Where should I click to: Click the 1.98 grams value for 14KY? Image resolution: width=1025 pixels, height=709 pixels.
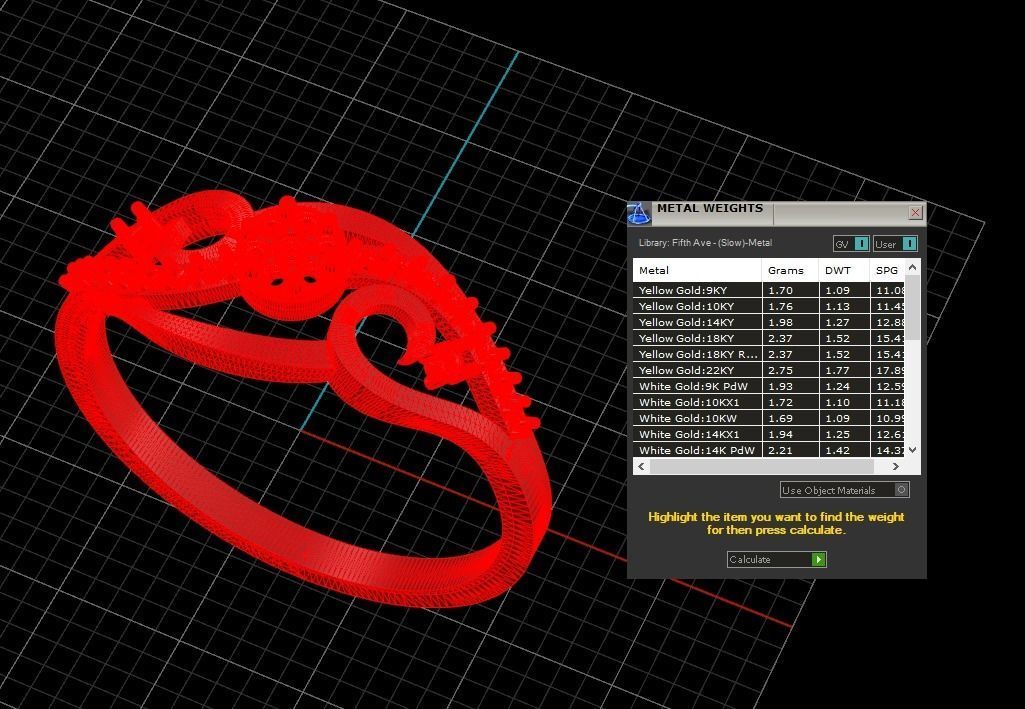pos(781,322)
